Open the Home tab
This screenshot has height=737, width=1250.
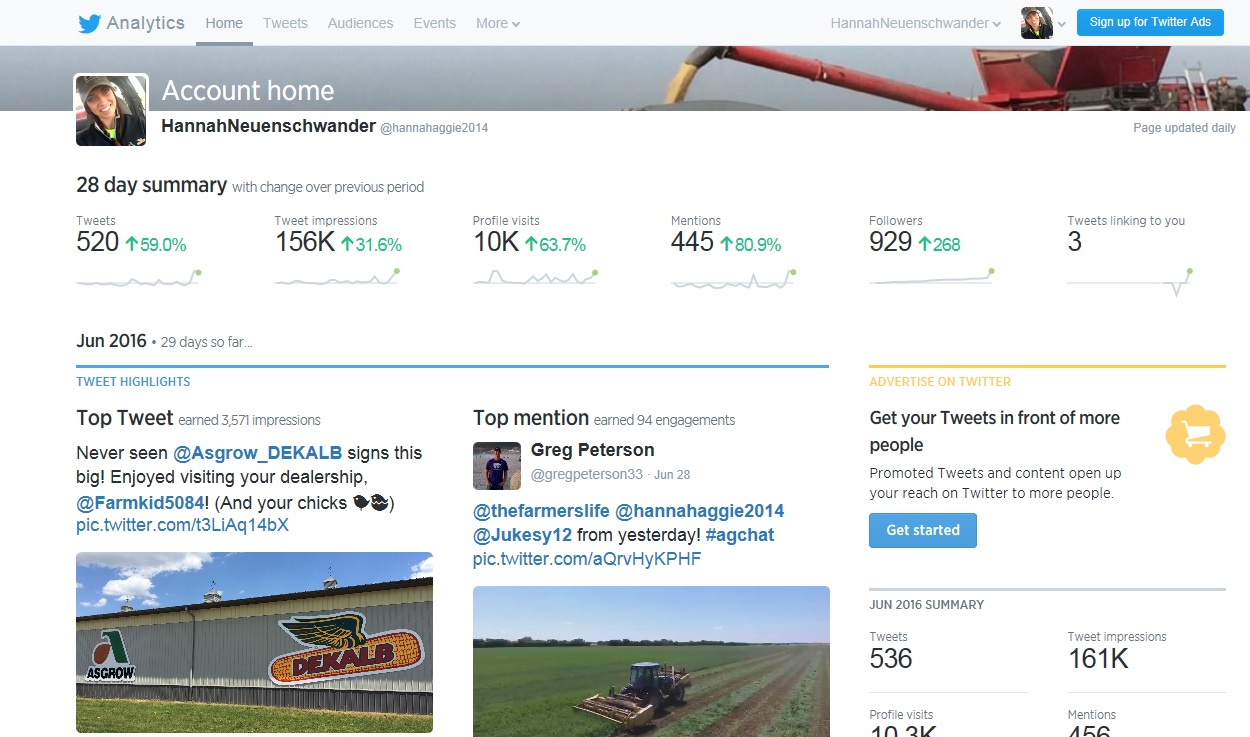coord(224,23)
